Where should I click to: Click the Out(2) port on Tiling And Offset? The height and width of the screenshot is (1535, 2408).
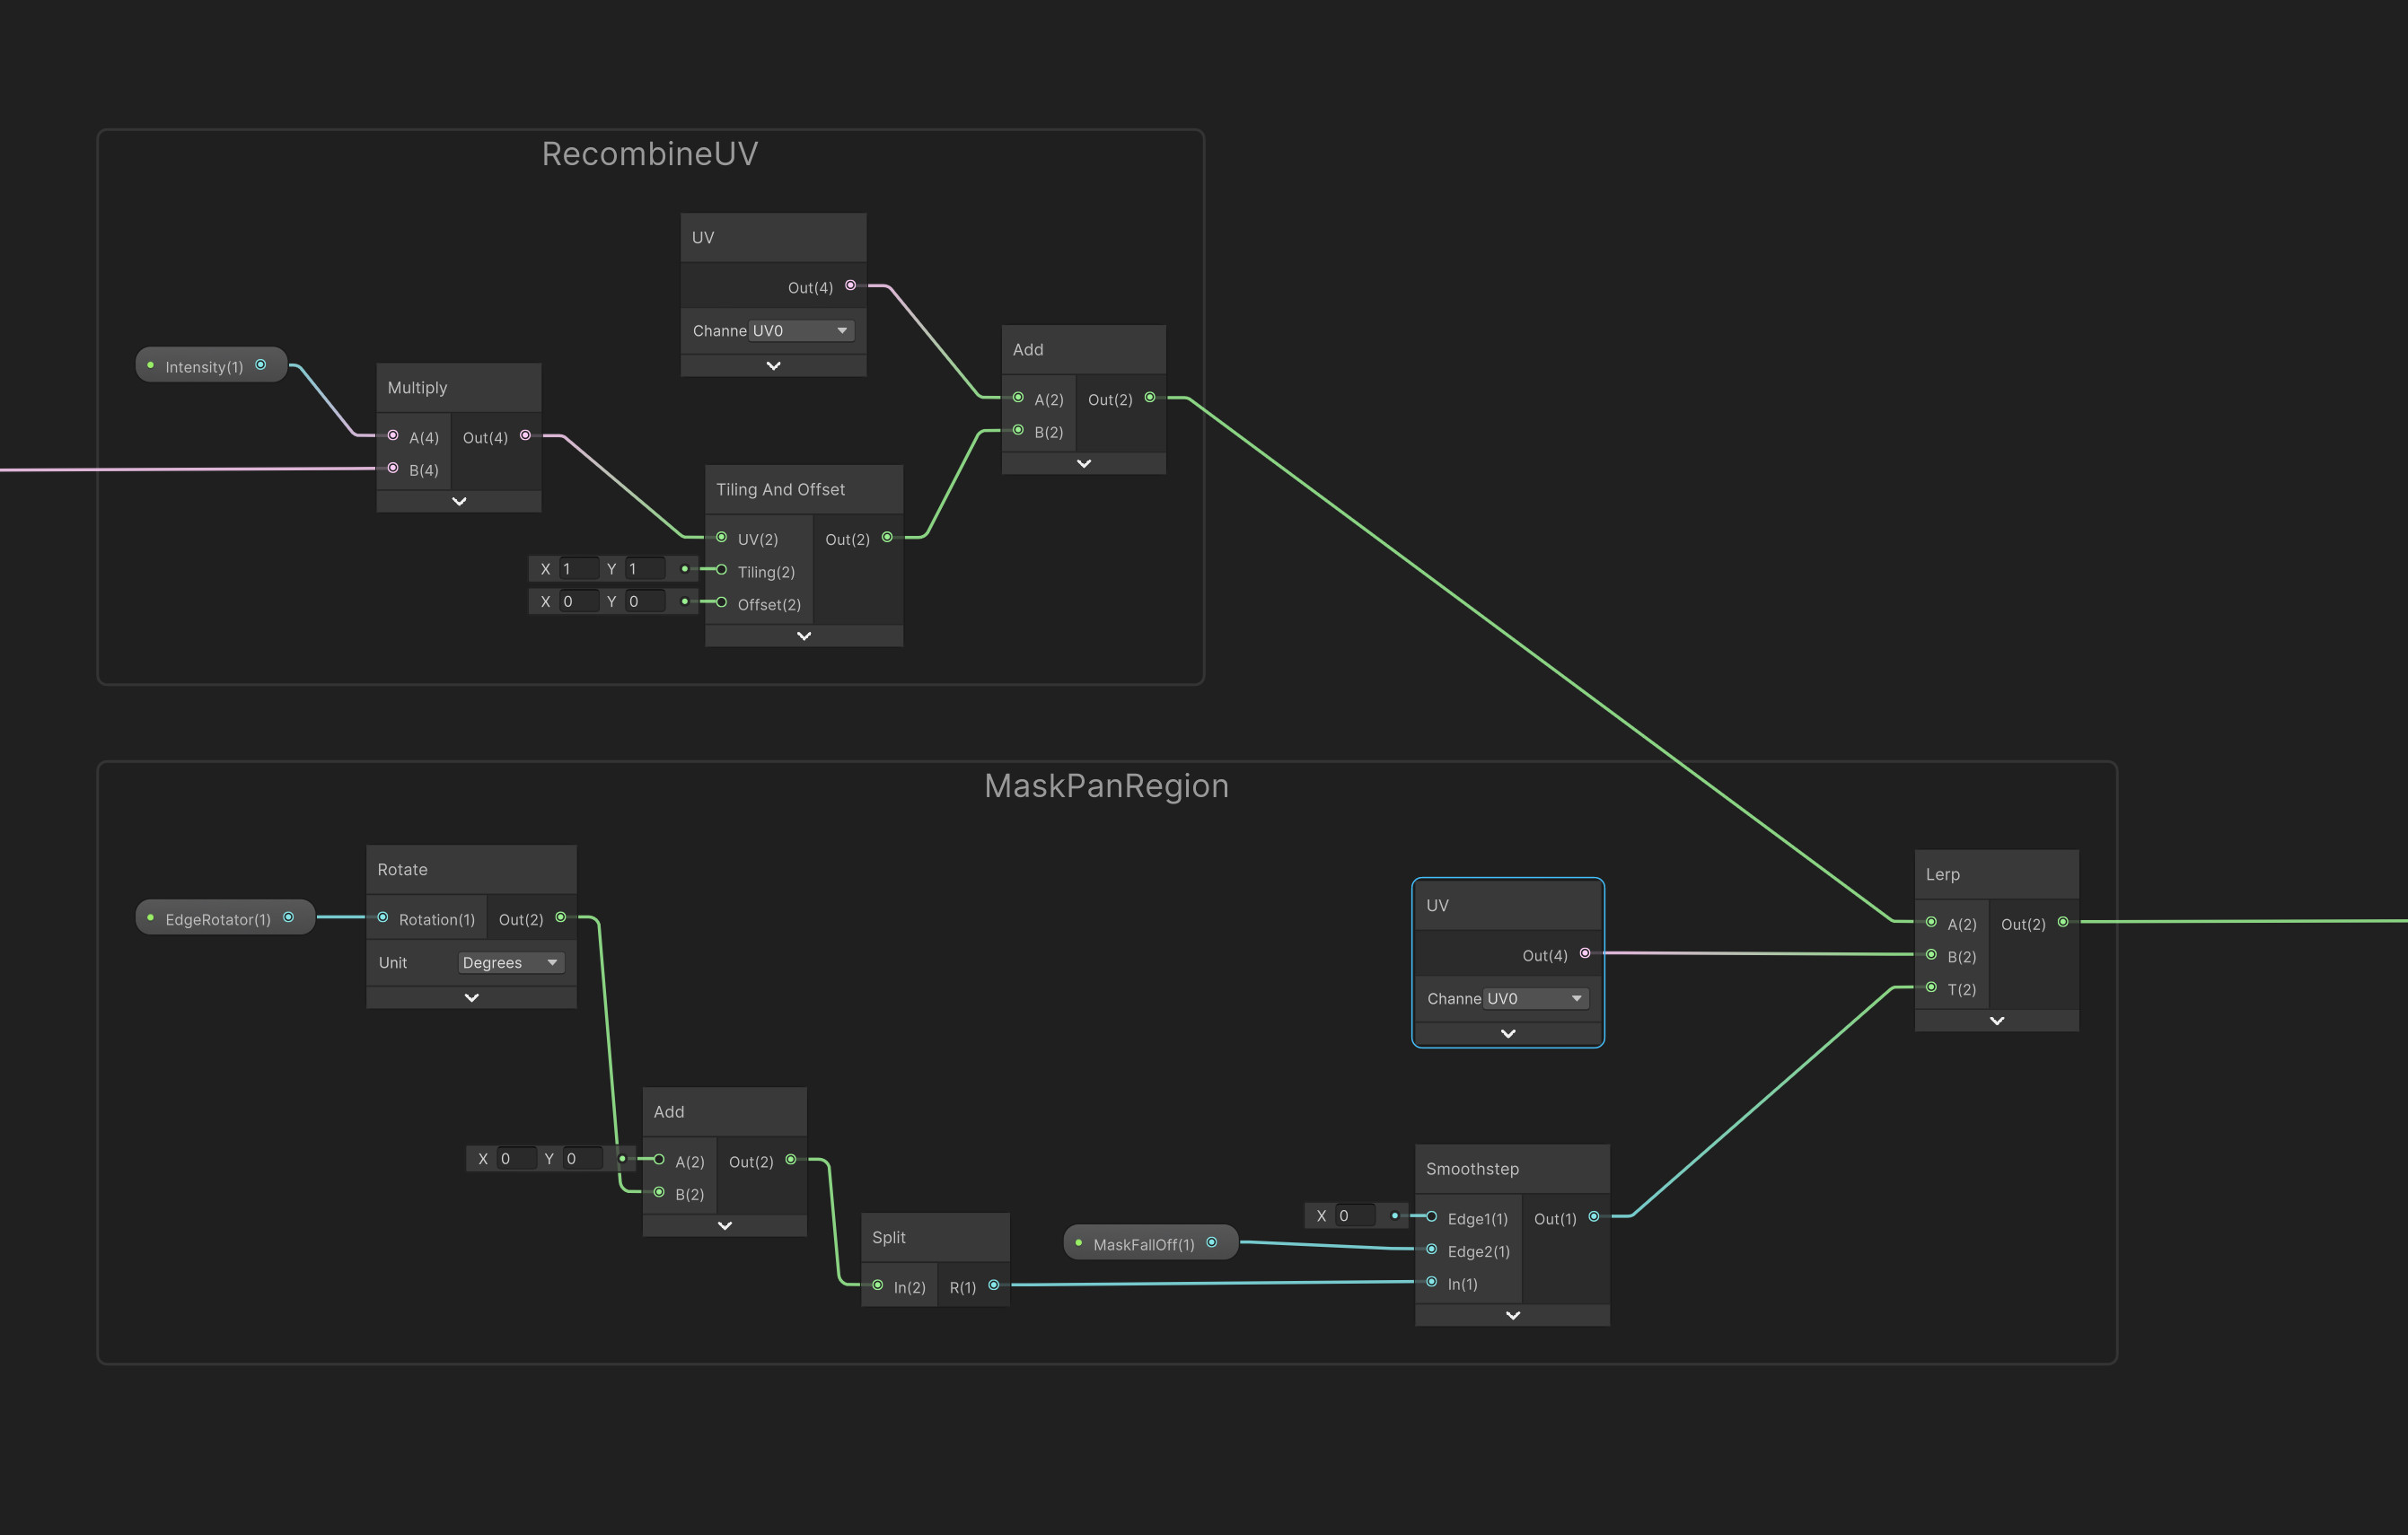coord(886,537)
